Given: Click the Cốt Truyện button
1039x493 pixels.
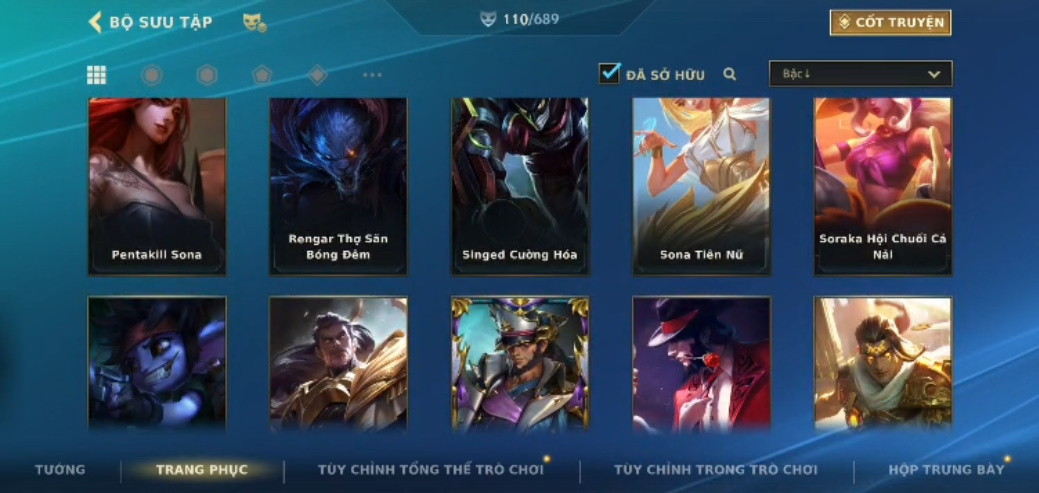Looking at the screenshot, I should [x=891, y=23].
